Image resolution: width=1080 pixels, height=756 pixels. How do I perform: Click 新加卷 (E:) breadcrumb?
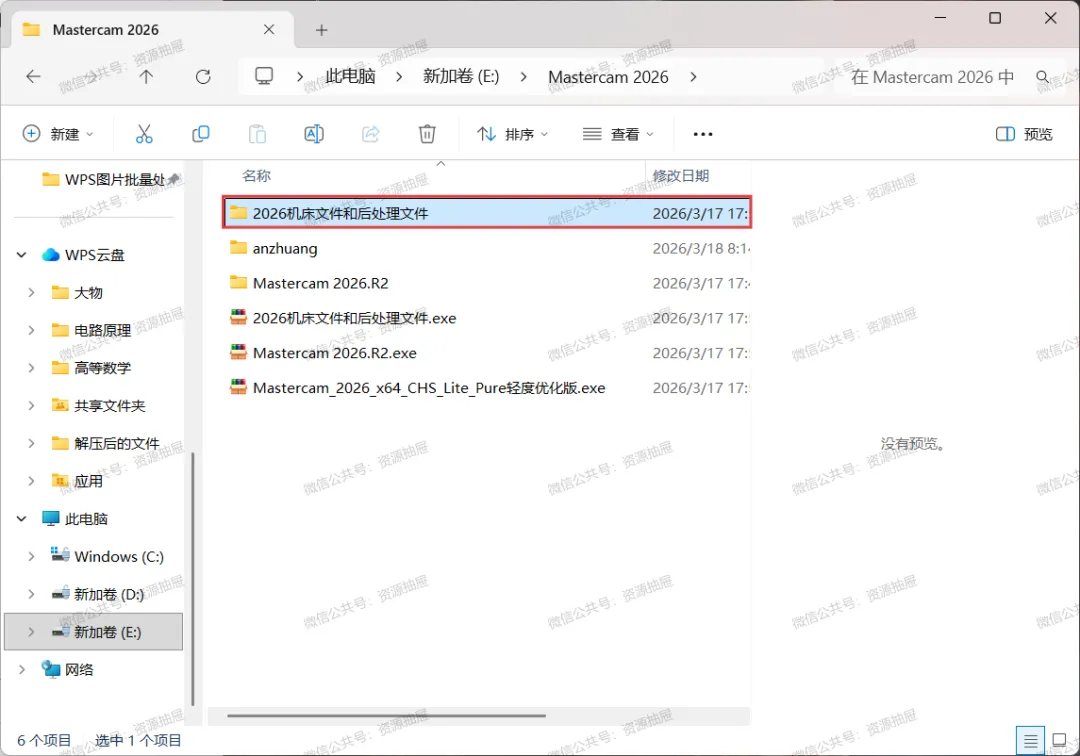pyautogui.click(x=461, y=76)
